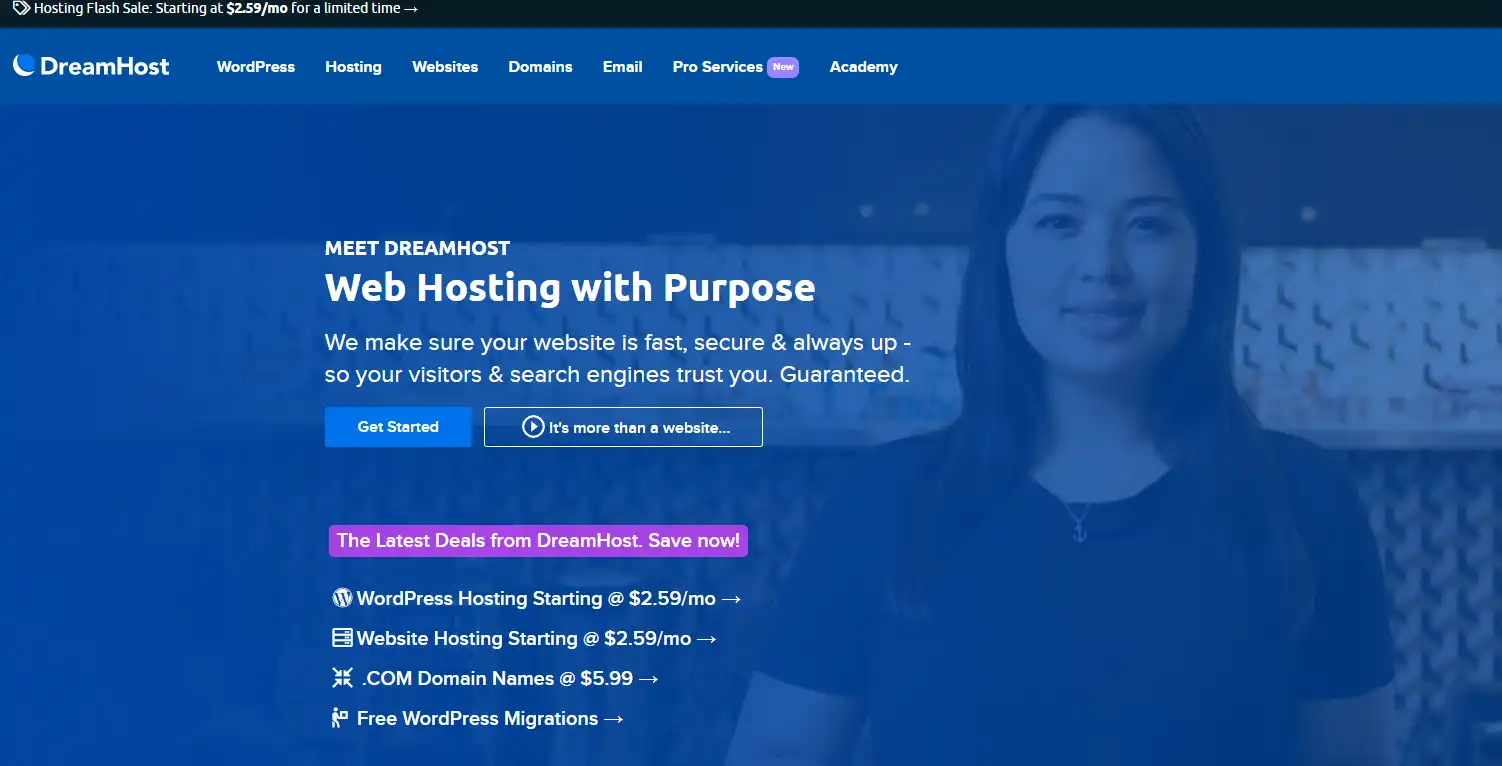Open the Hosting Flash Sale banner link

click(216, 8)
